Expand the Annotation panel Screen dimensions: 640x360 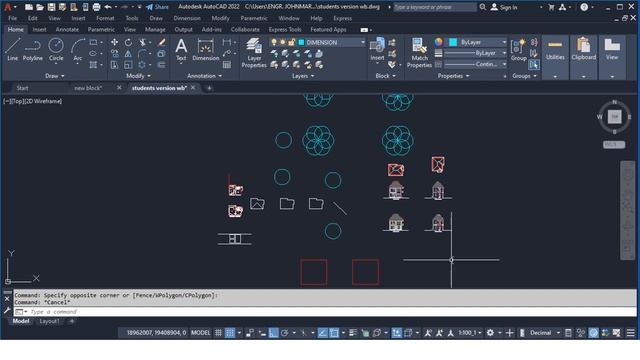(x=204, y=76)
